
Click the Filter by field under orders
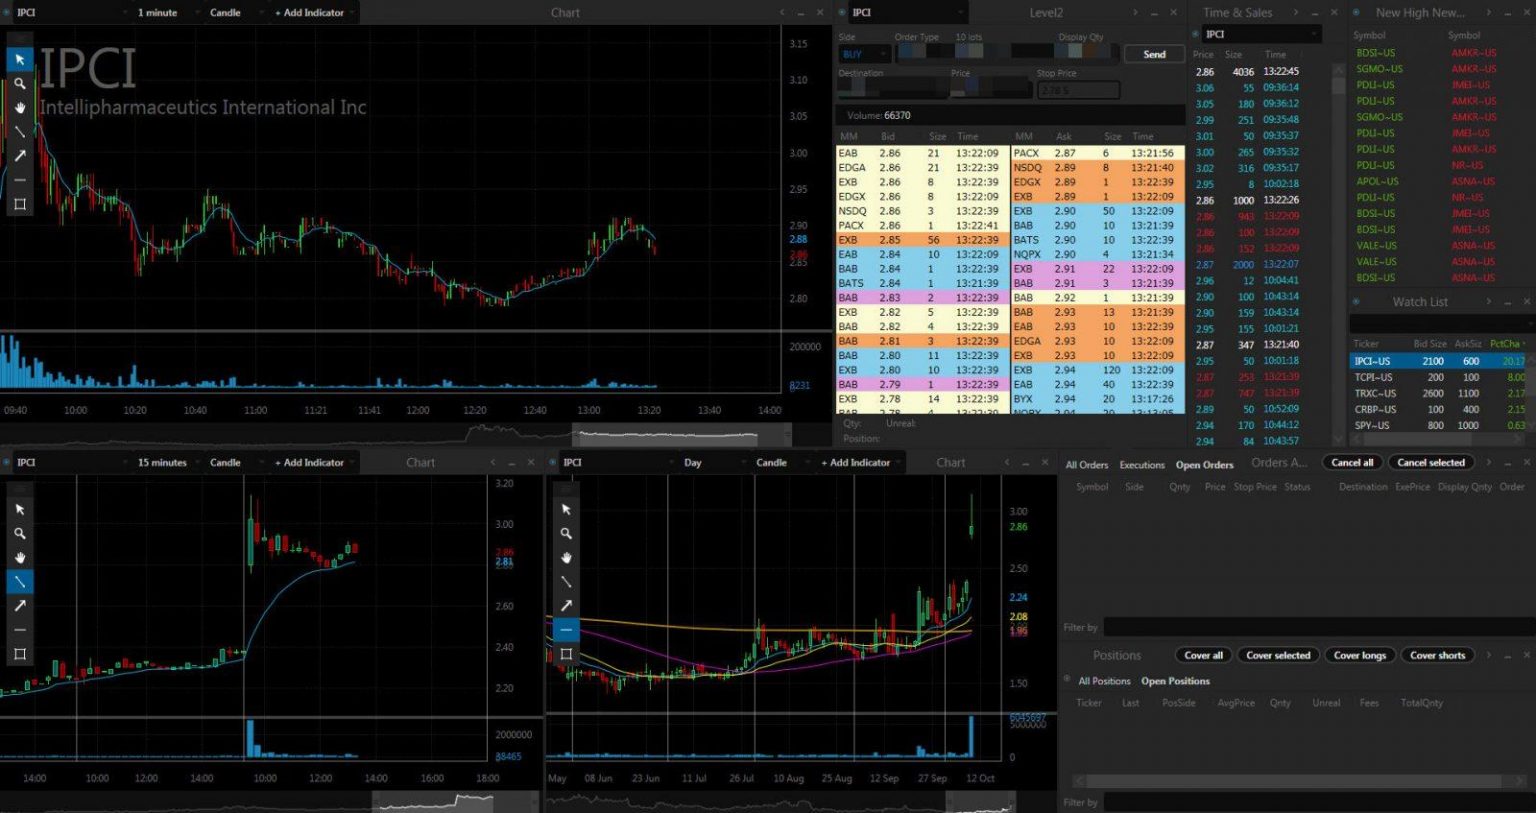coord(1318,627)
